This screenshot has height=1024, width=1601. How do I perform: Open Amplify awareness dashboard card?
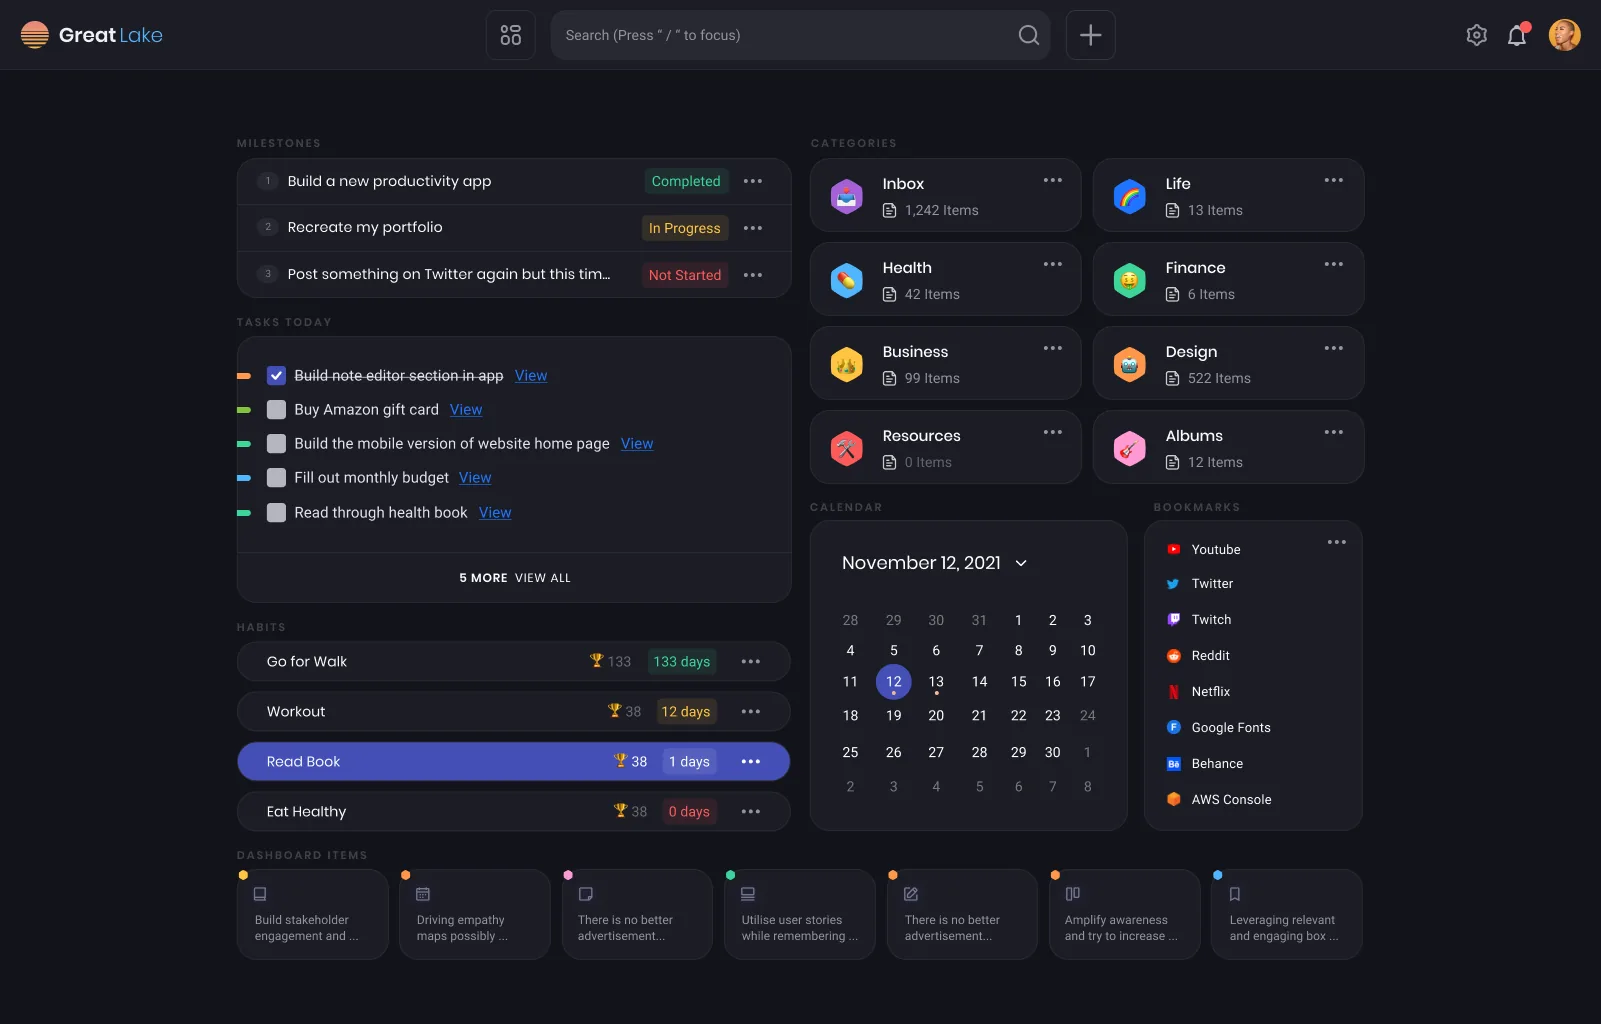point(1124,914)
